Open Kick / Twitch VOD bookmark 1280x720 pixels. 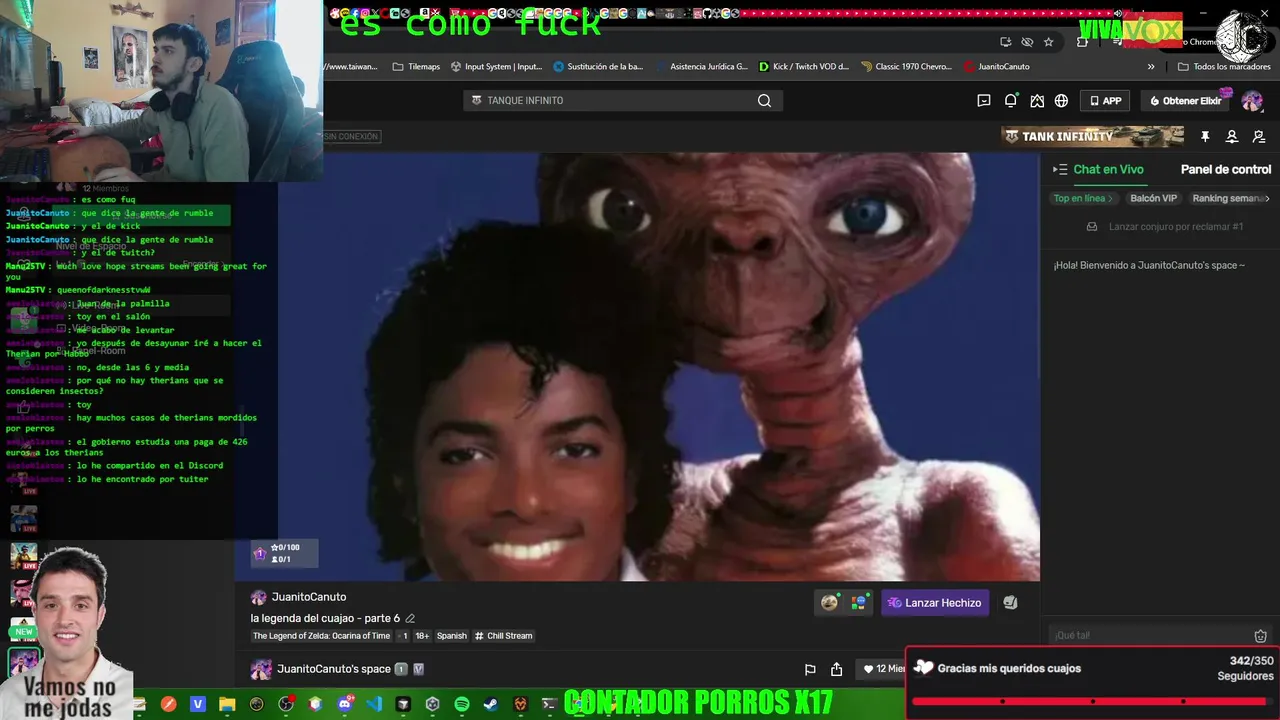(804, 67)
